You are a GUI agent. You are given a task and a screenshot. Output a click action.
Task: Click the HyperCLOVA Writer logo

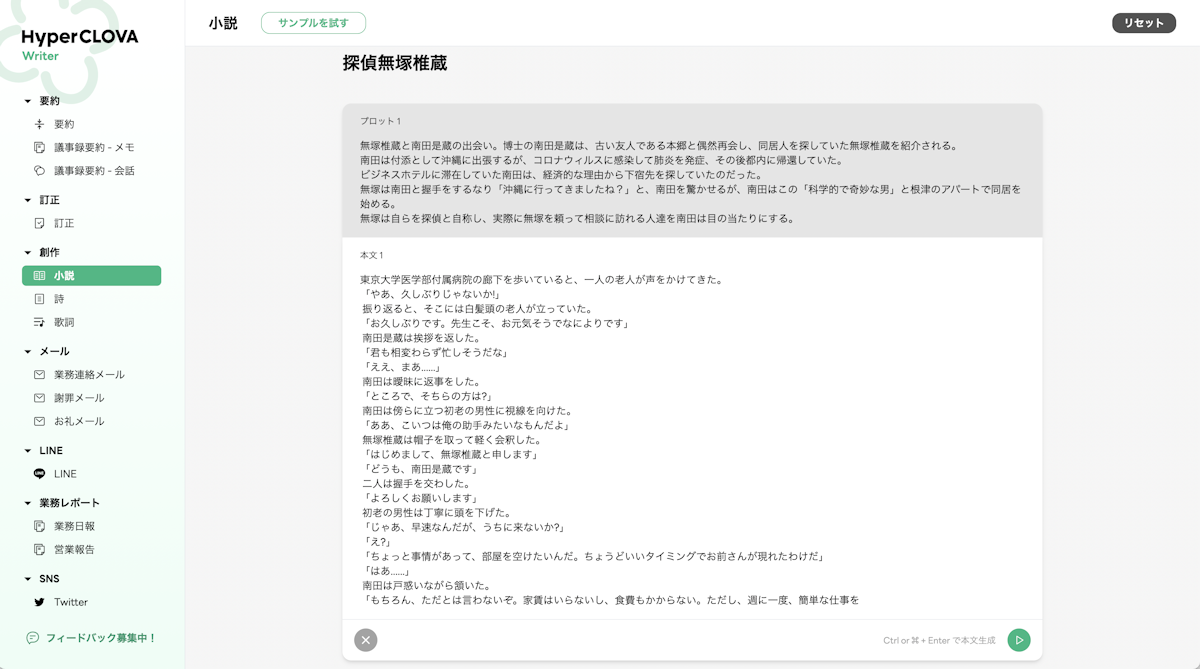click(x=80, y=44)
